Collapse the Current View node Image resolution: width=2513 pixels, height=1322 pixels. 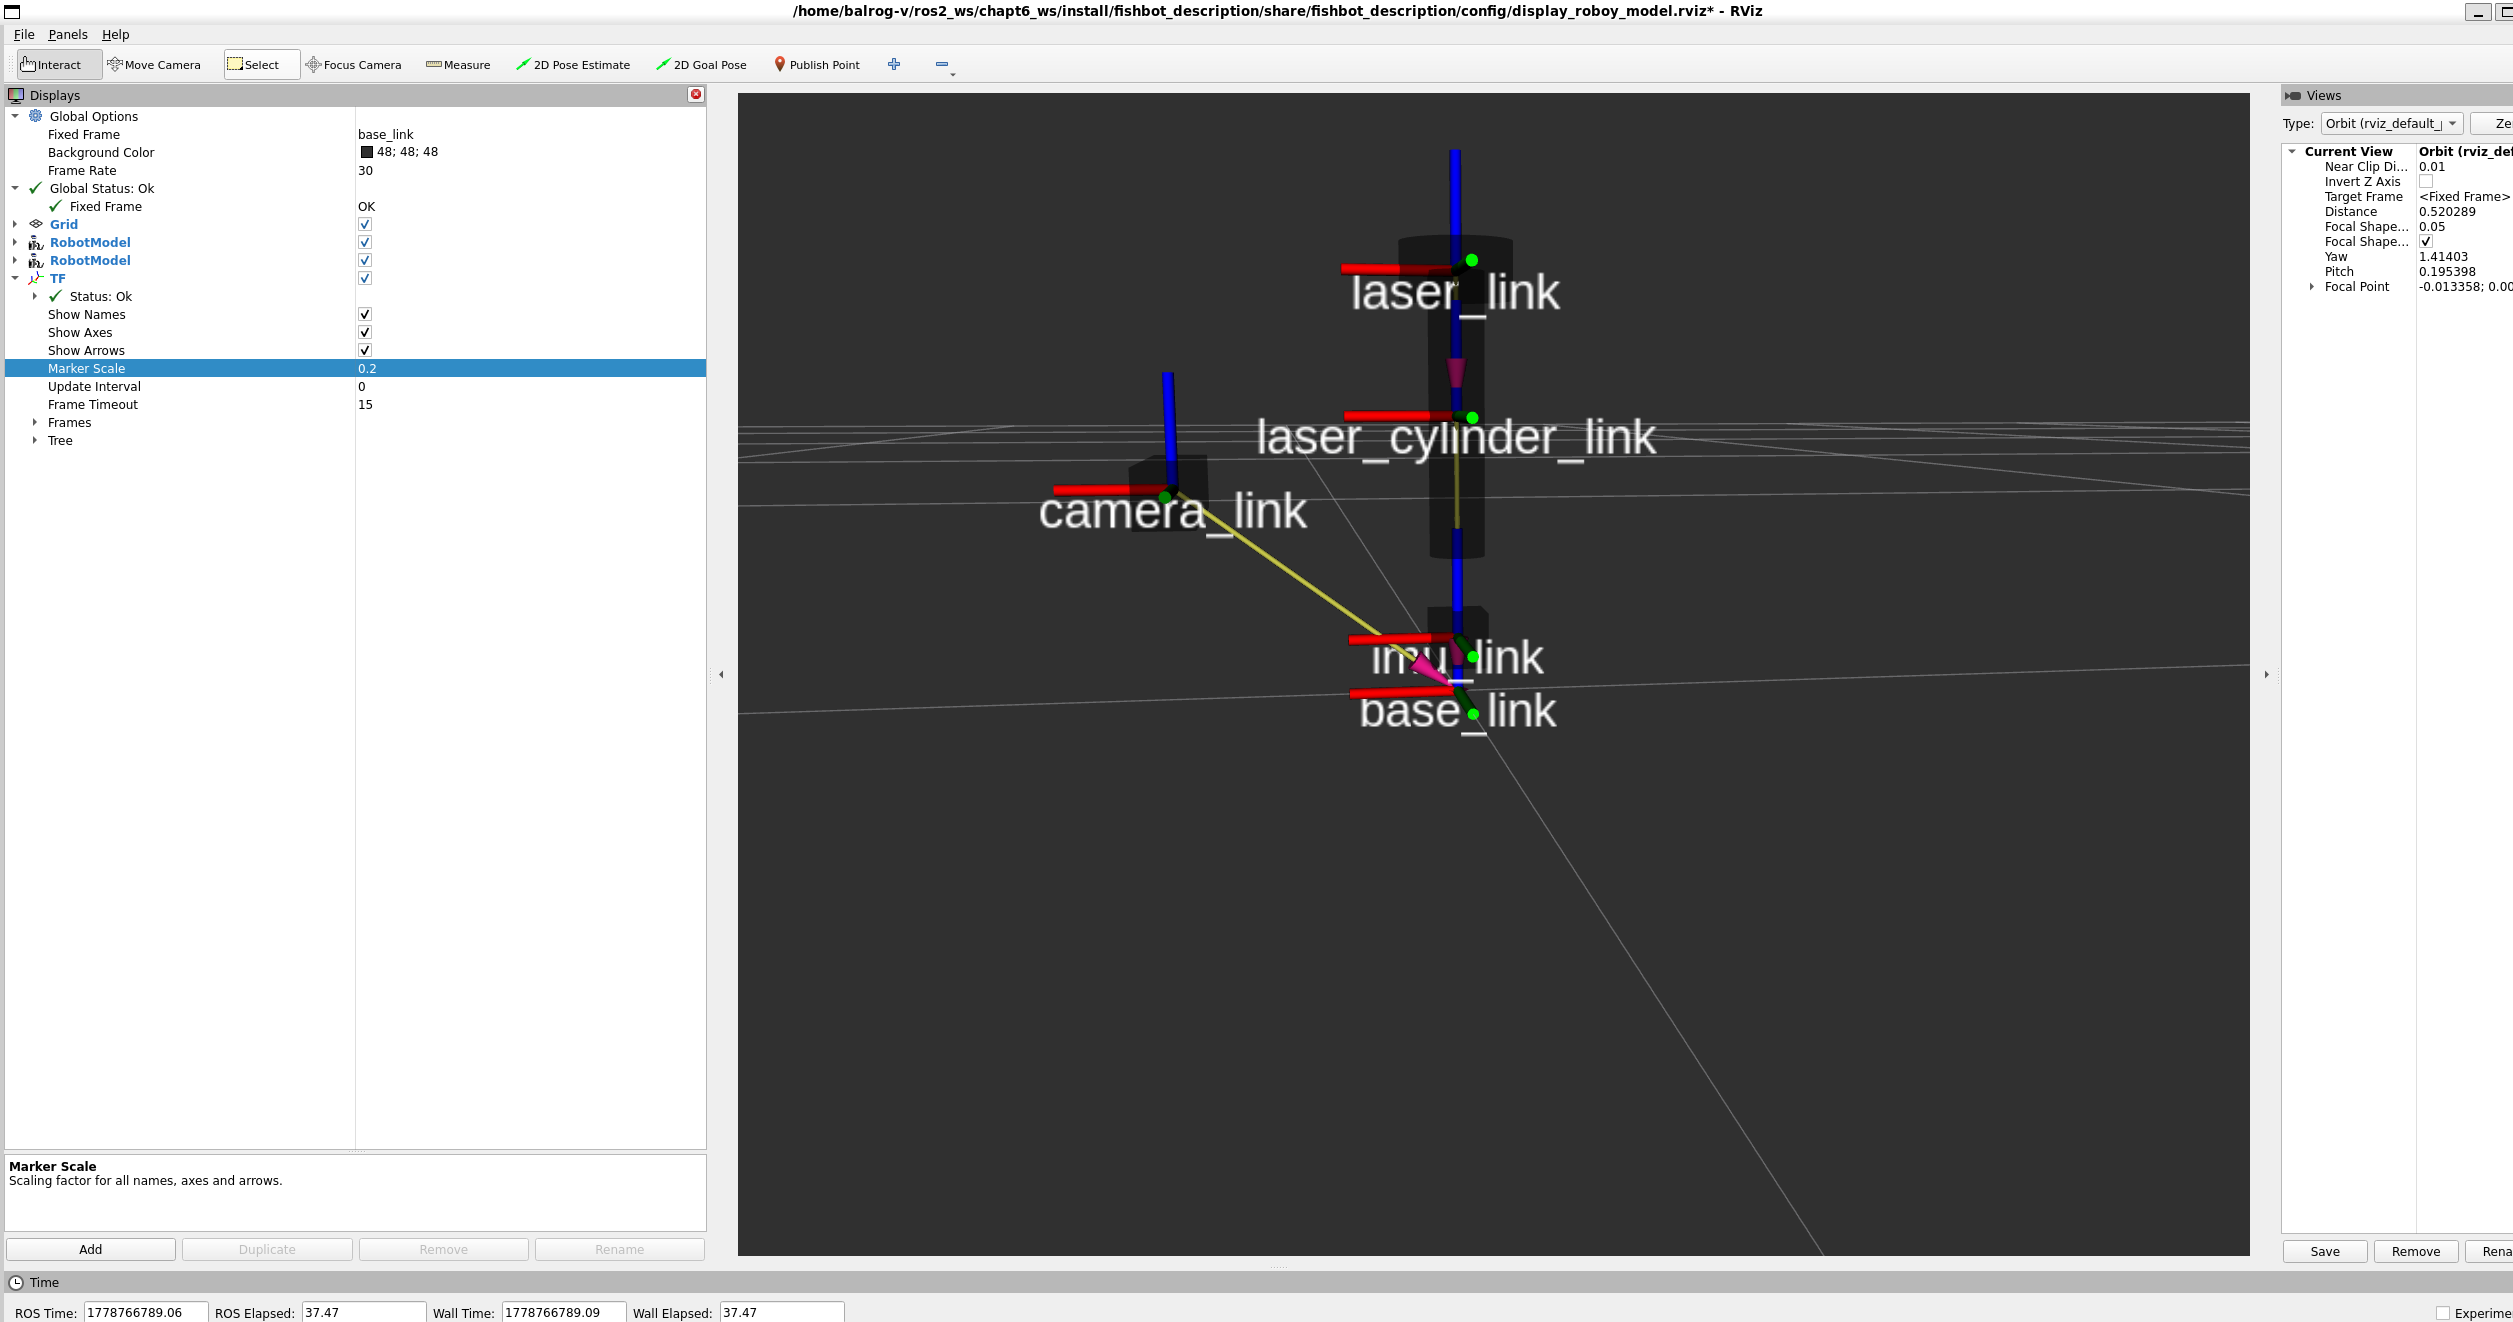(2292, 151)
